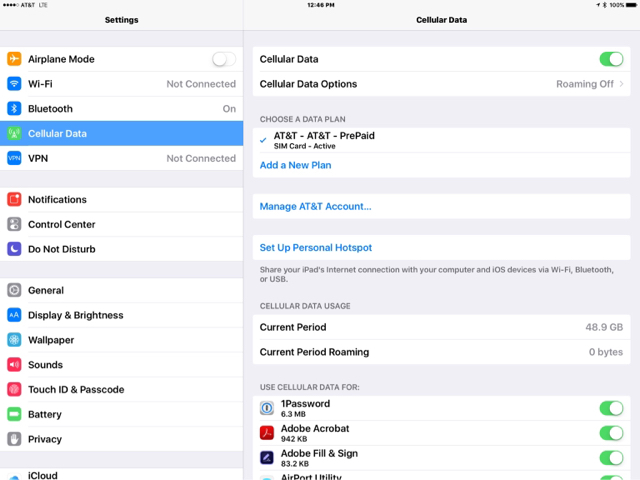Viewport: 640px width, 480px height.
Task: Tap the Bluetooth icon in sidebar
Action: coord(14,109)
